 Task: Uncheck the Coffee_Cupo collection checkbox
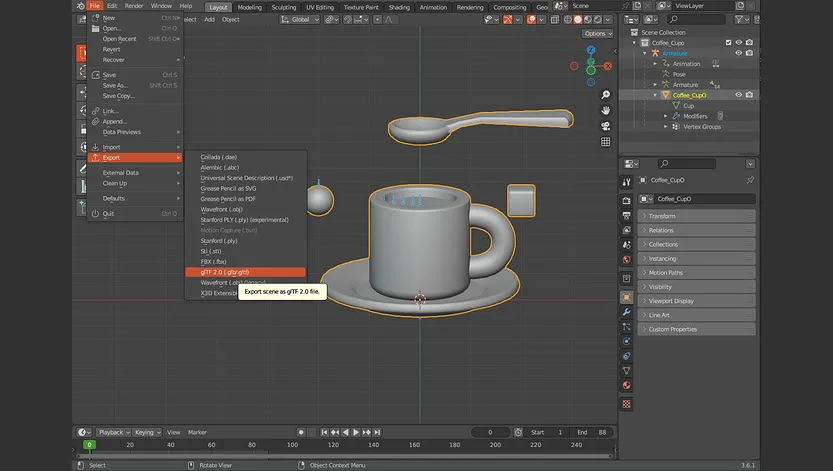pyautogui.click(x=728, y=42)
